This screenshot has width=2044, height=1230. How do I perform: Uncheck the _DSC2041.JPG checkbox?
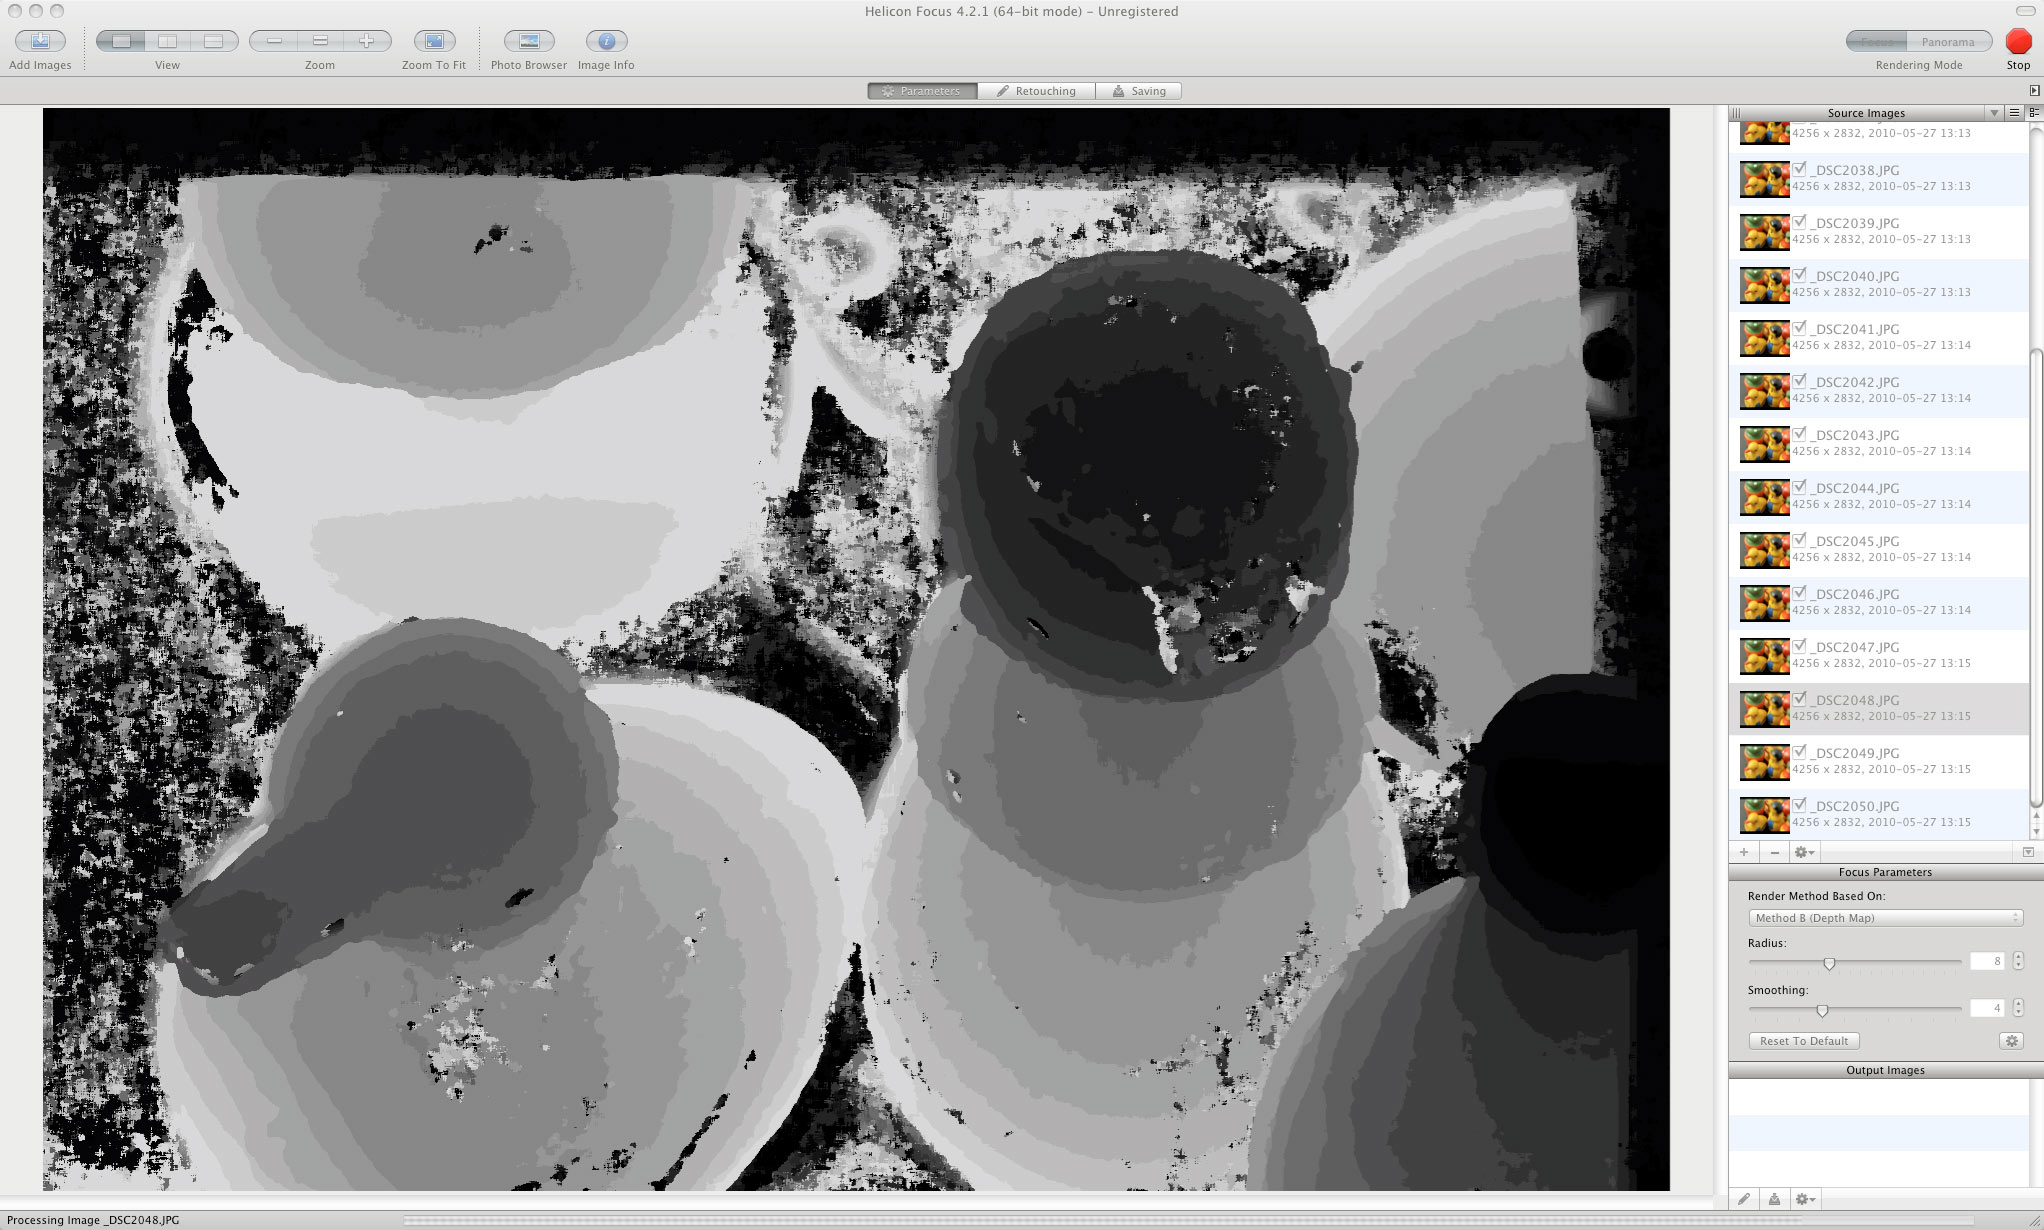(1800, 328)
